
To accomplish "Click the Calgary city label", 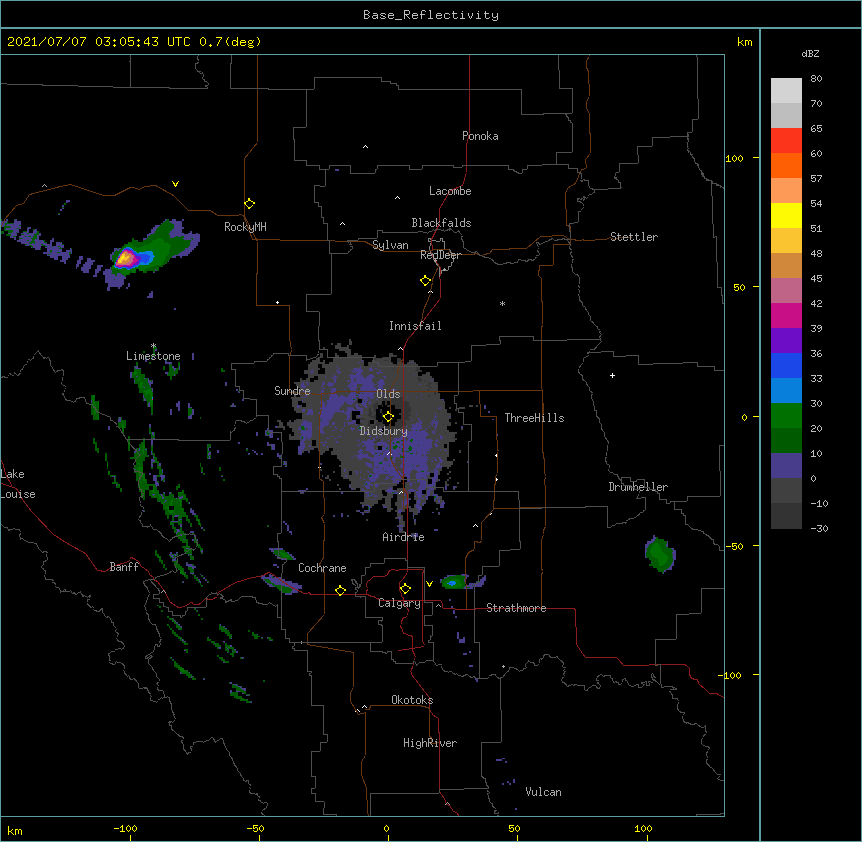I will point(399,603).
